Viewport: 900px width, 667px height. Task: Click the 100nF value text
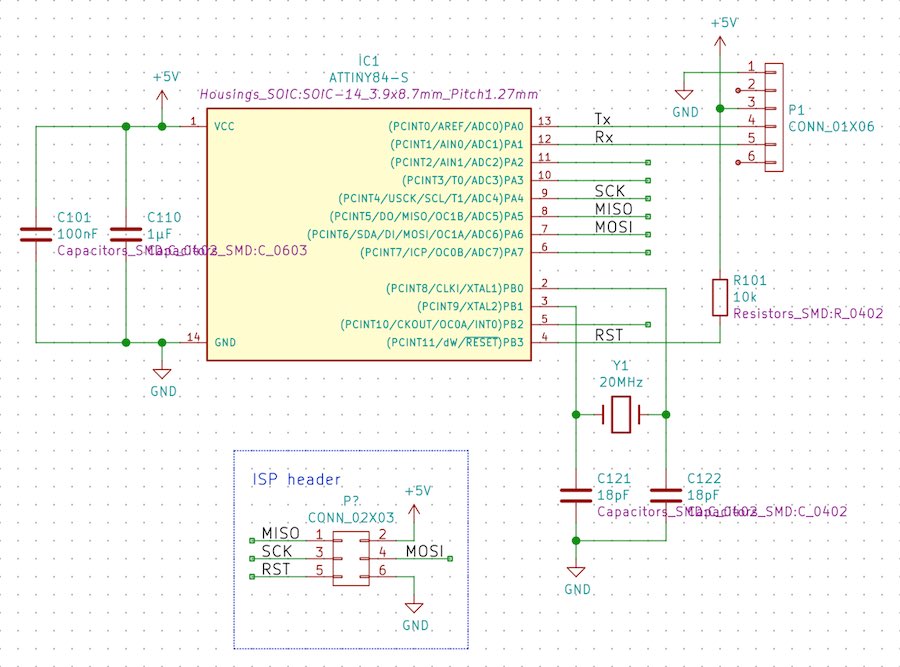coord(77,234)
